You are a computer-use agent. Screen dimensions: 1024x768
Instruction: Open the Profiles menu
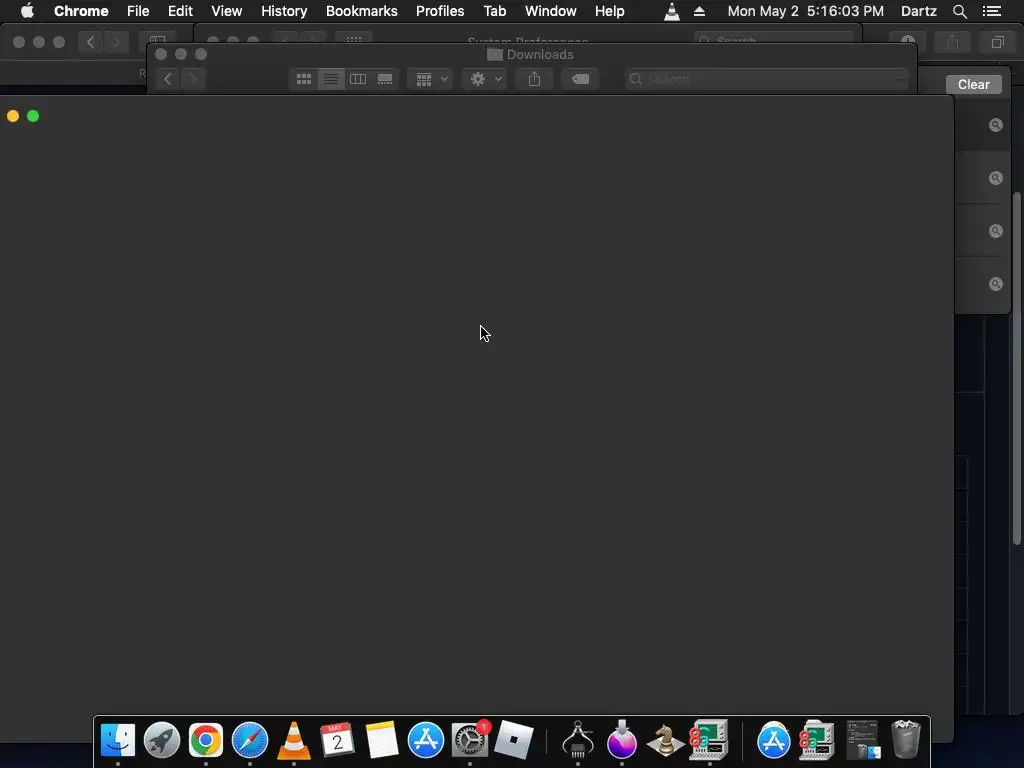point(440,11)
